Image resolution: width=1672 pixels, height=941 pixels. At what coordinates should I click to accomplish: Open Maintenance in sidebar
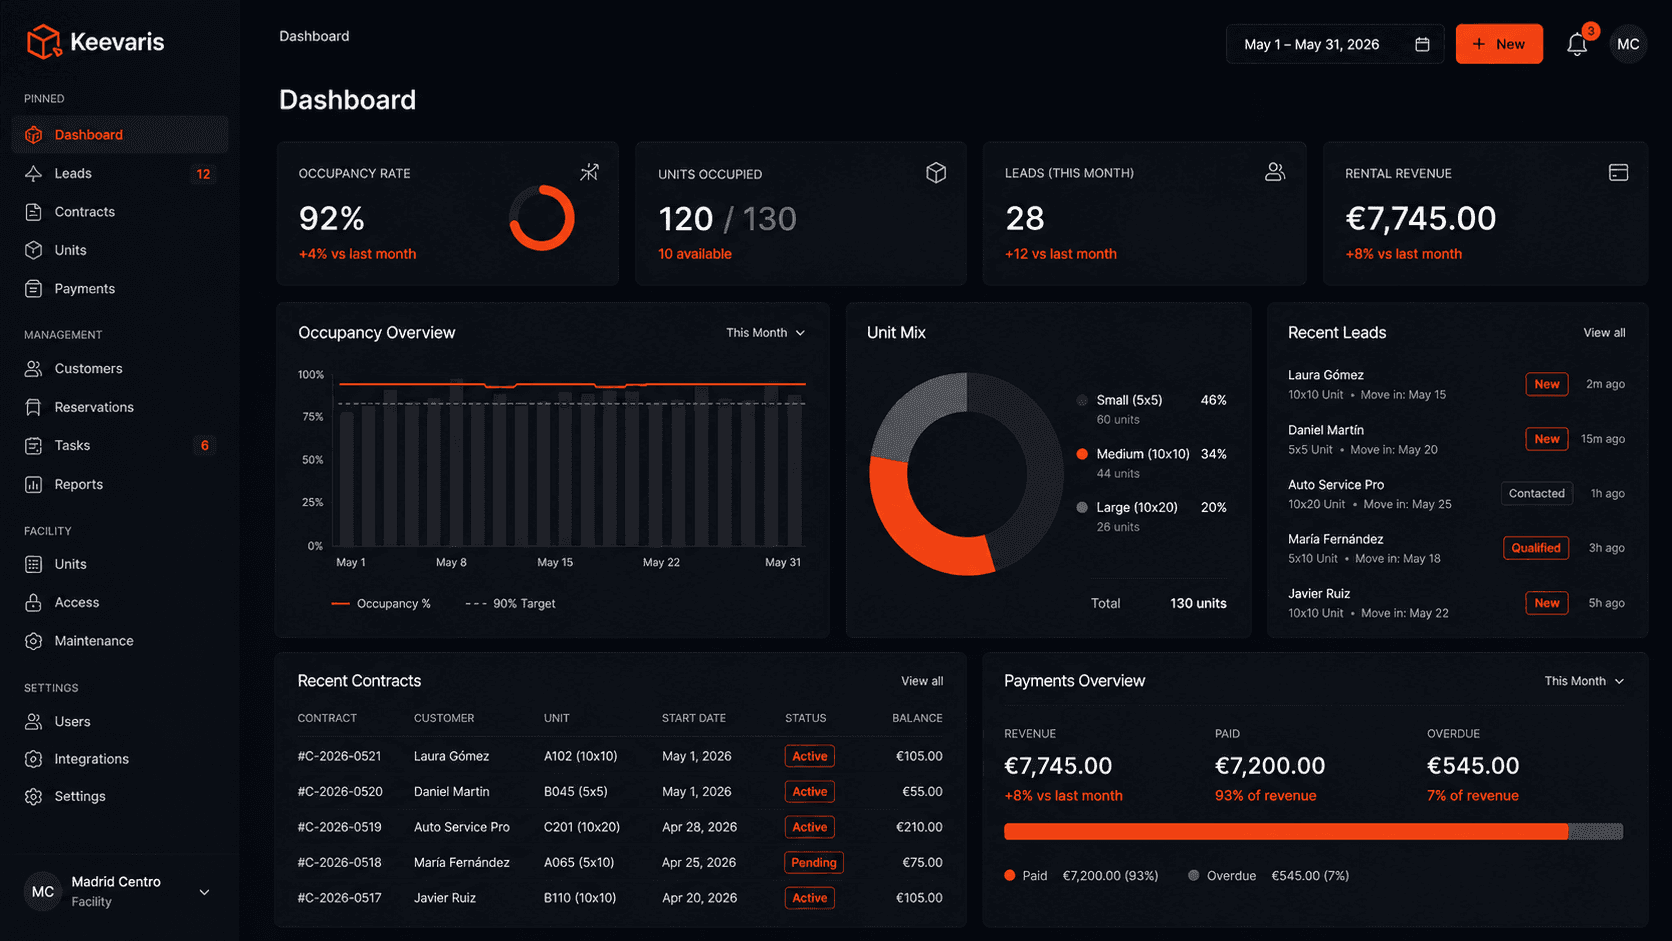120,641
